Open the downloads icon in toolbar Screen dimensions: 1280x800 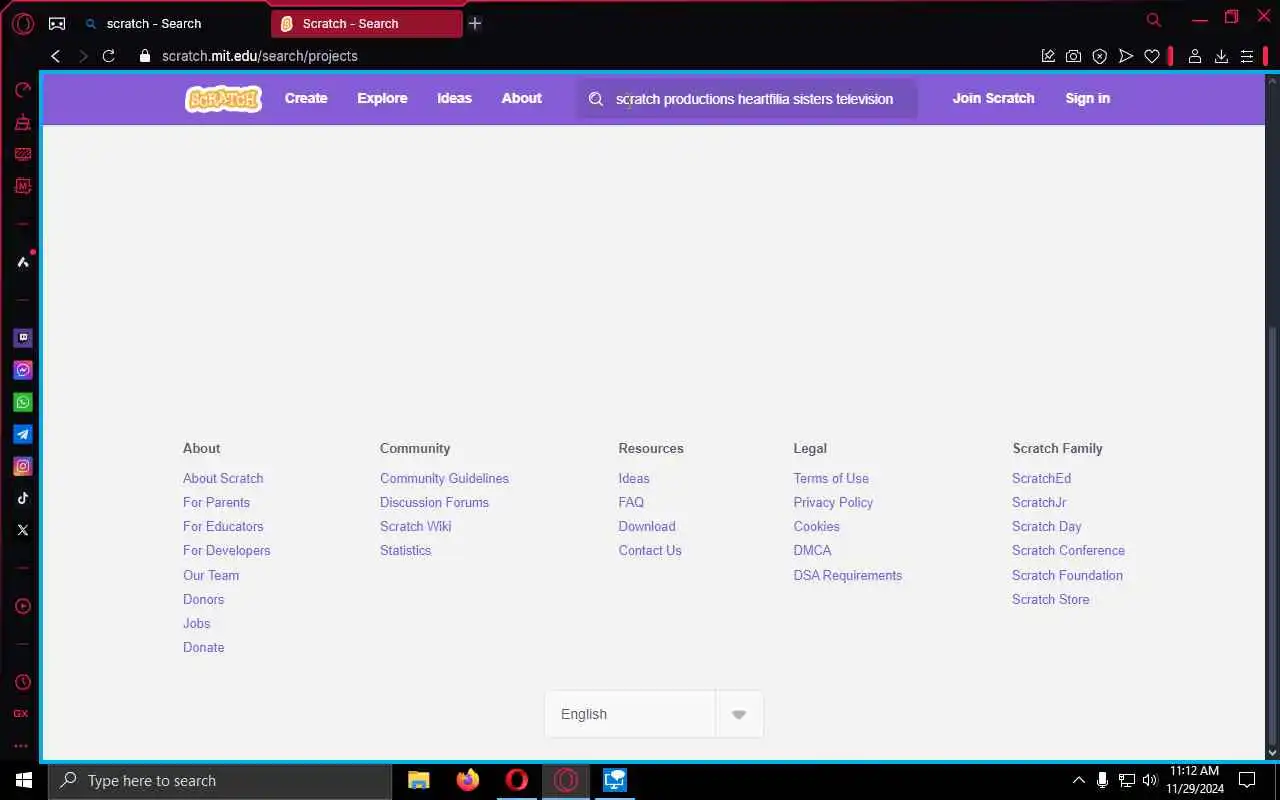click(1221, 57)
